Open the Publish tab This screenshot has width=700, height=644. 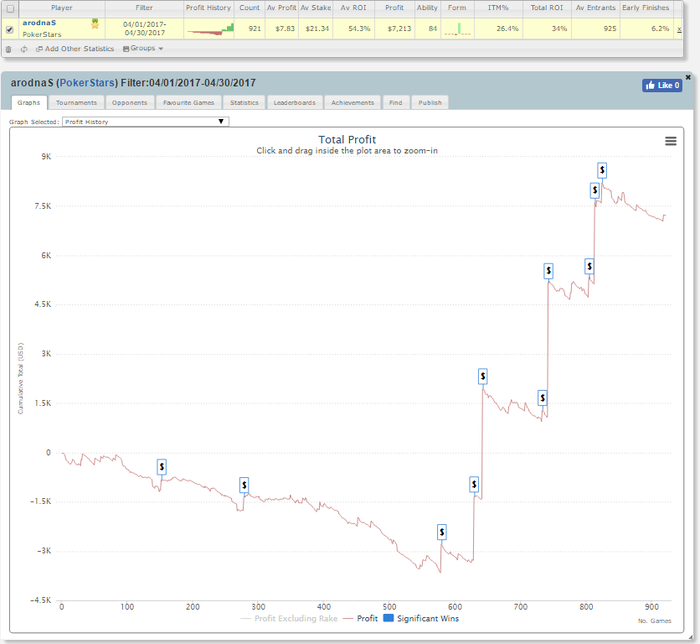coord(430,103)
